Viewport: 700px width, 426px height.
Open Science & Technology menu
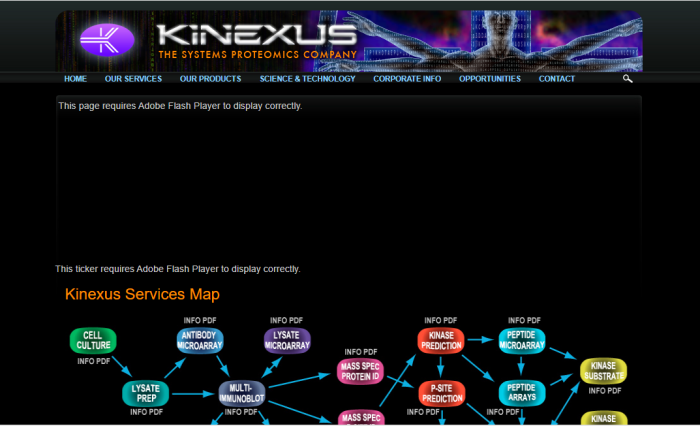pos(308,79)
